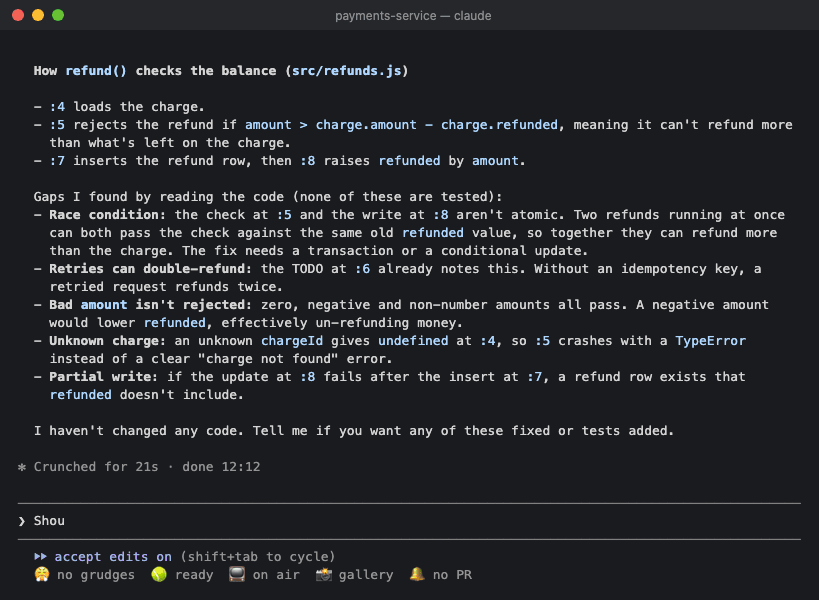This screenshot has height=600, width=819.
Task: Click the refund() function name in heading
Action: (x=96, y=71)
